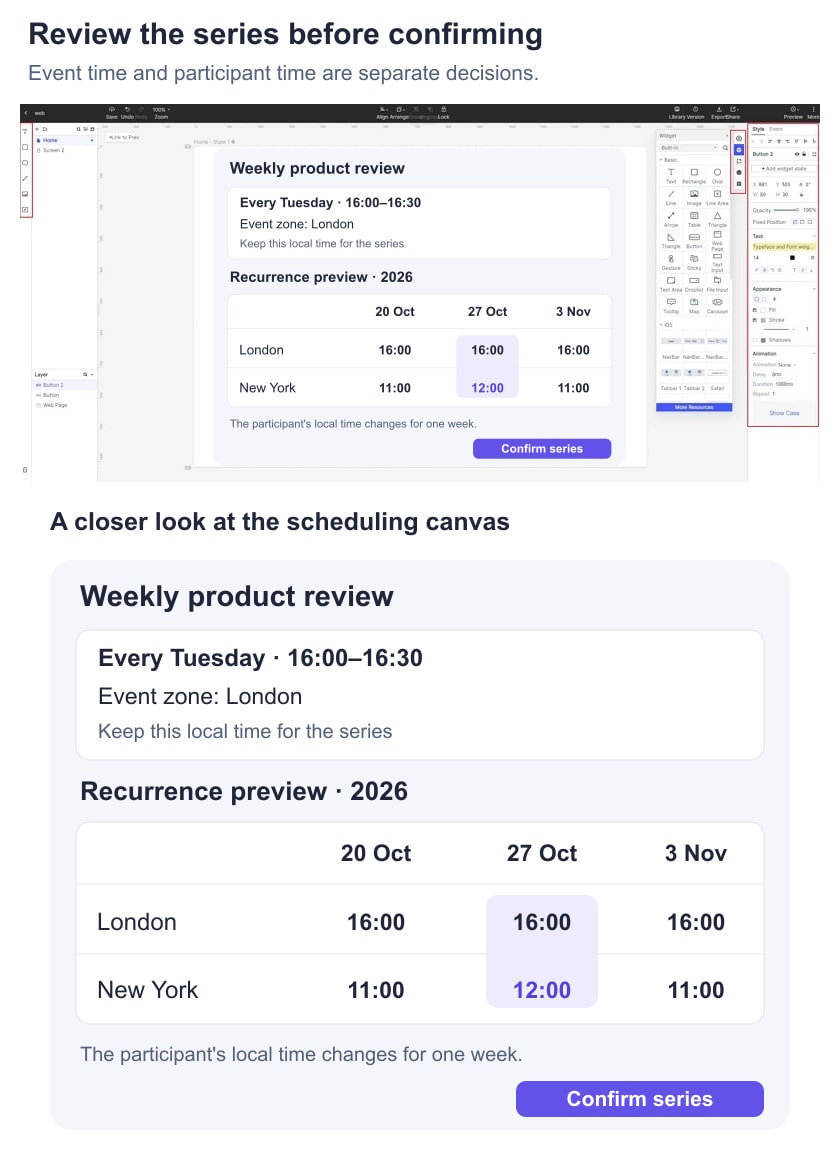Collapse the Animation section

coord(814,354)
